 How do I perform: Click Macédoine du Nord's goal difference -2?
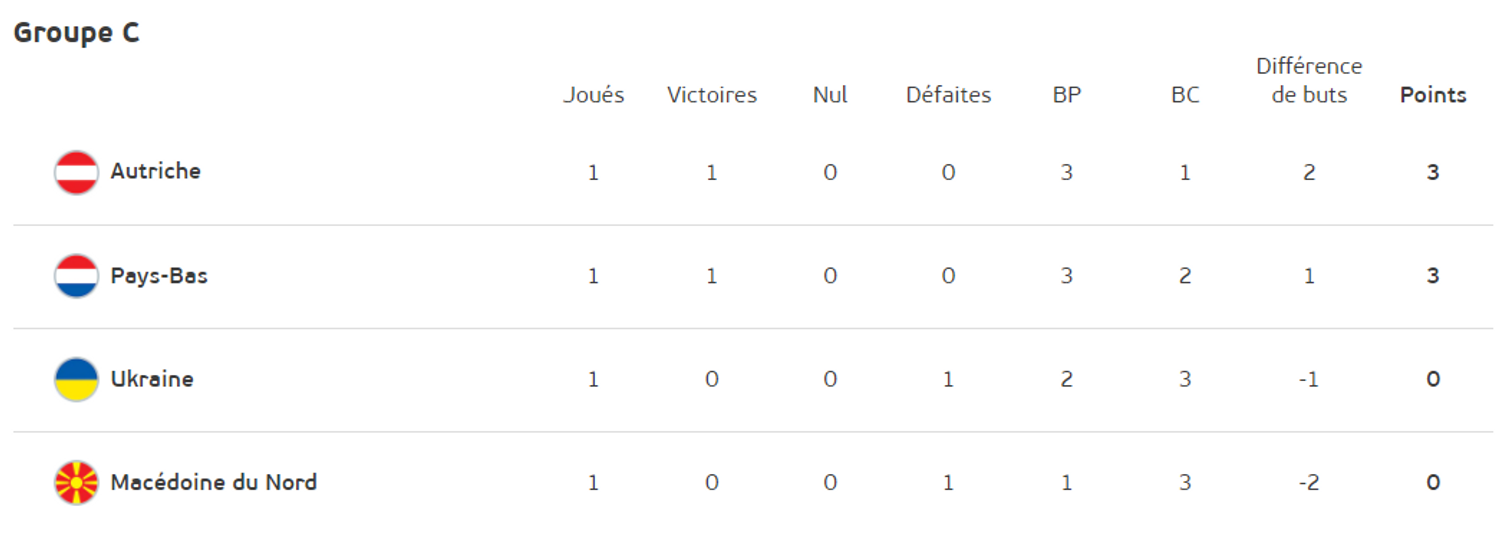pyautogui.click(x=1309, y=483)
